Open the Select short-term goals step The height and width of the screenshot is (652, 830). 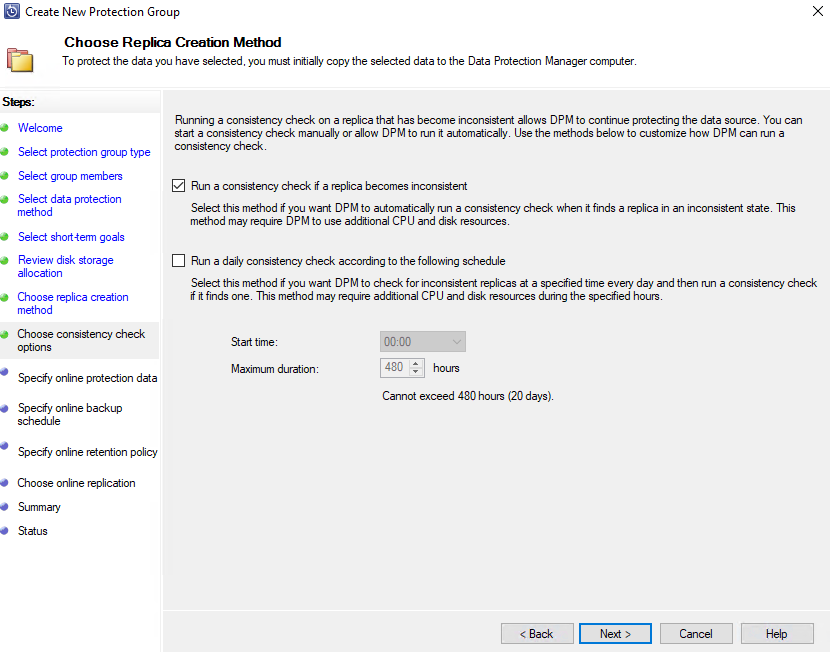pyautogui.click(x=71, y=237)
